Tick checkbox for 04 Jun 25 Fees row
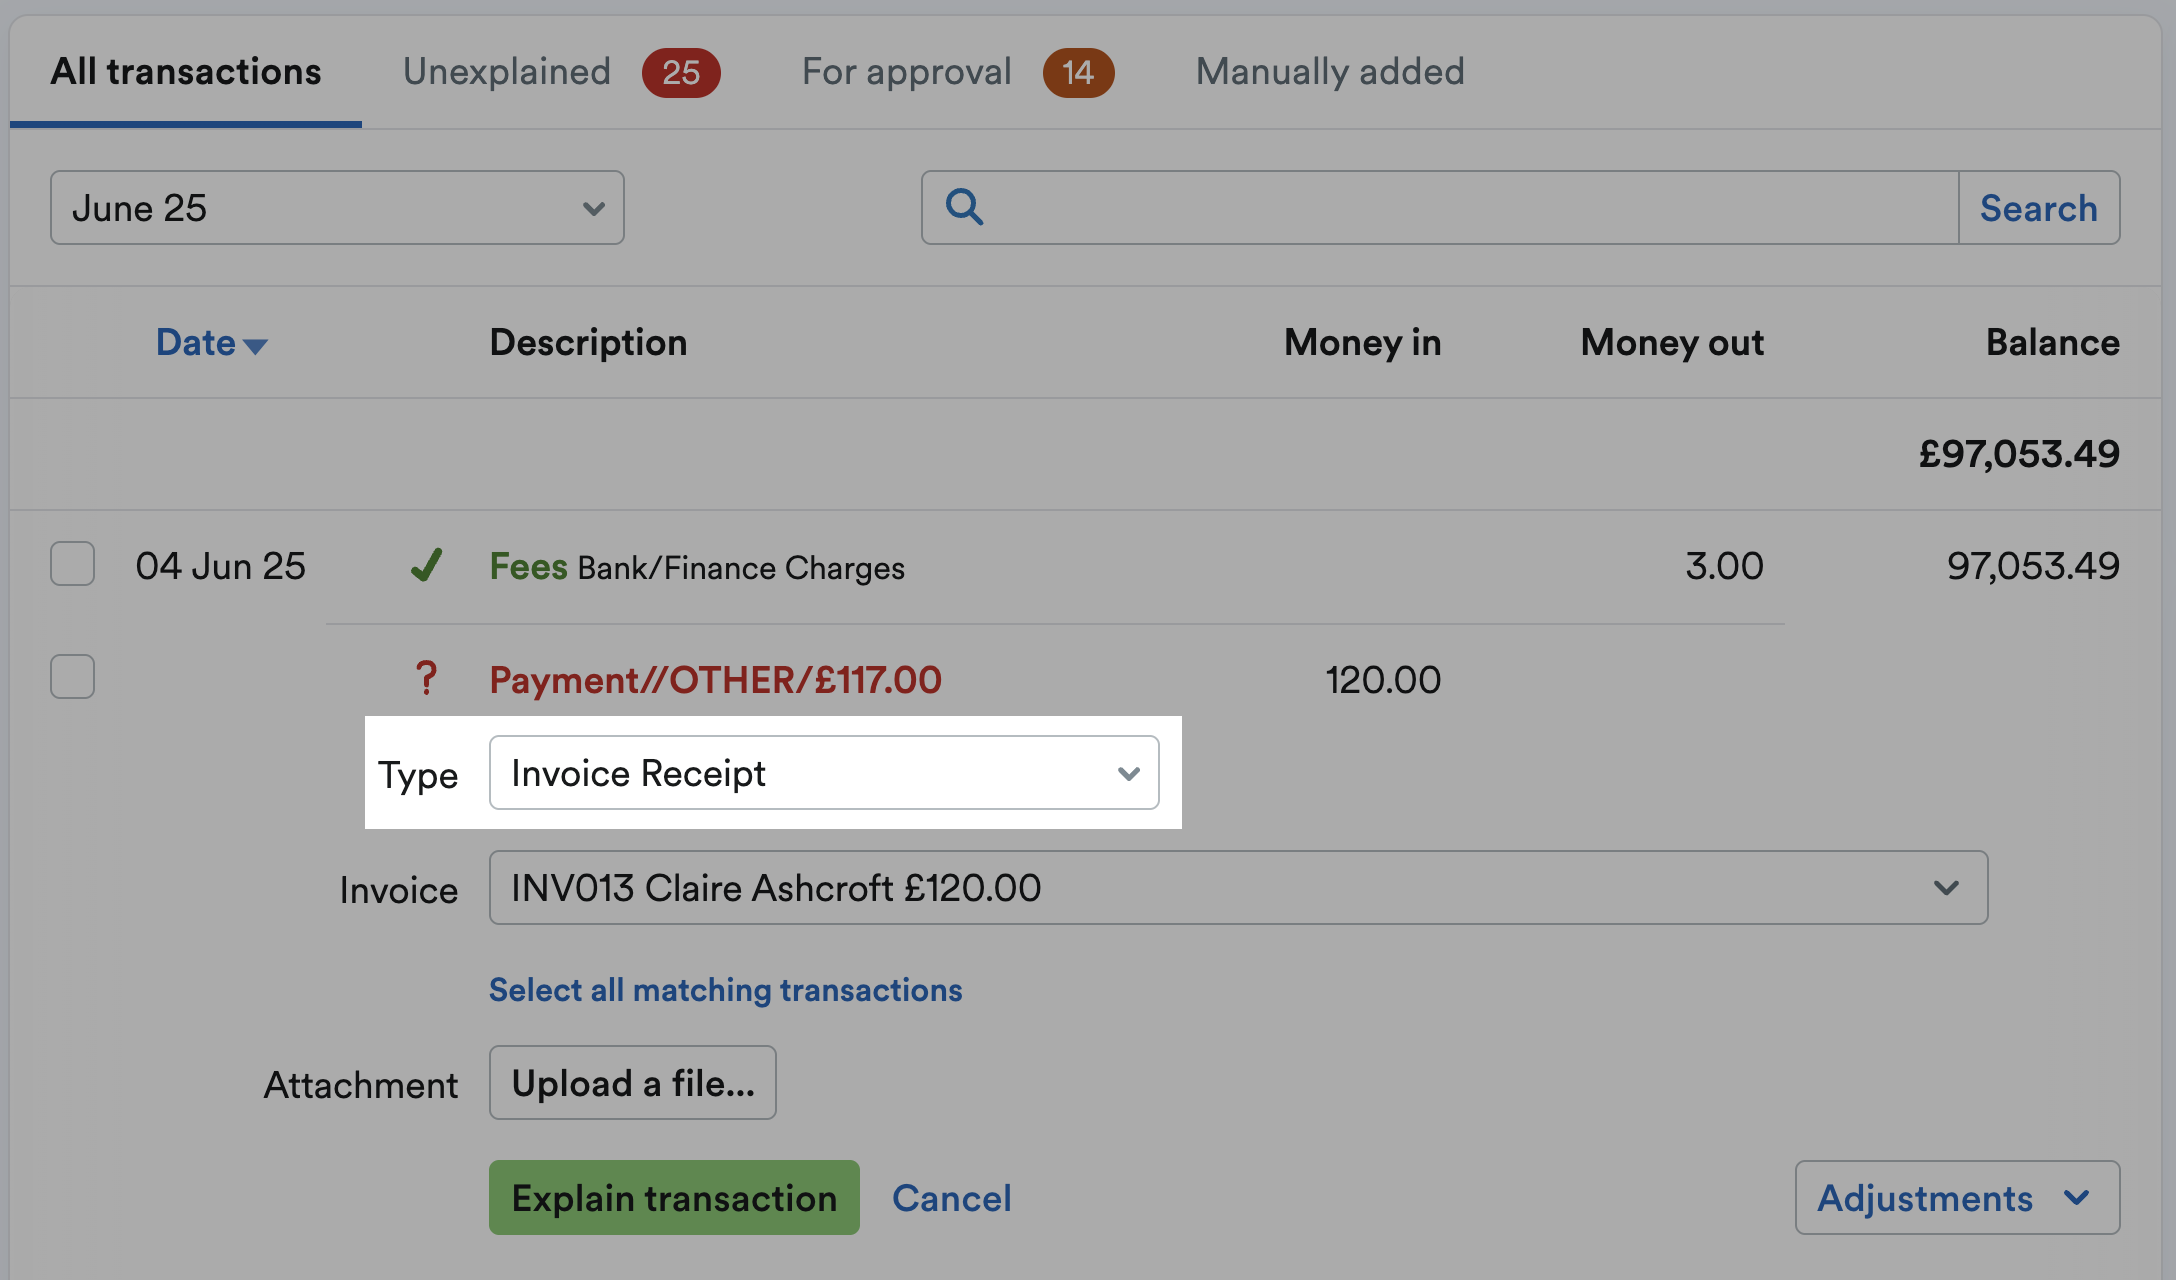 coord(73,564)
